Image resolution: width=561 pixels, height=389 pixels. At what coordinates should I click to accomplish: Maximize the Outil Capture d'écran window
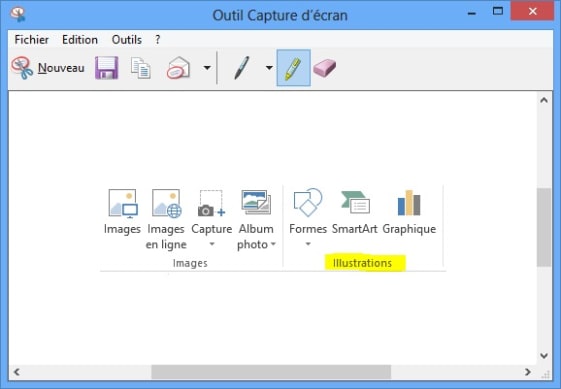coord(498,12)
